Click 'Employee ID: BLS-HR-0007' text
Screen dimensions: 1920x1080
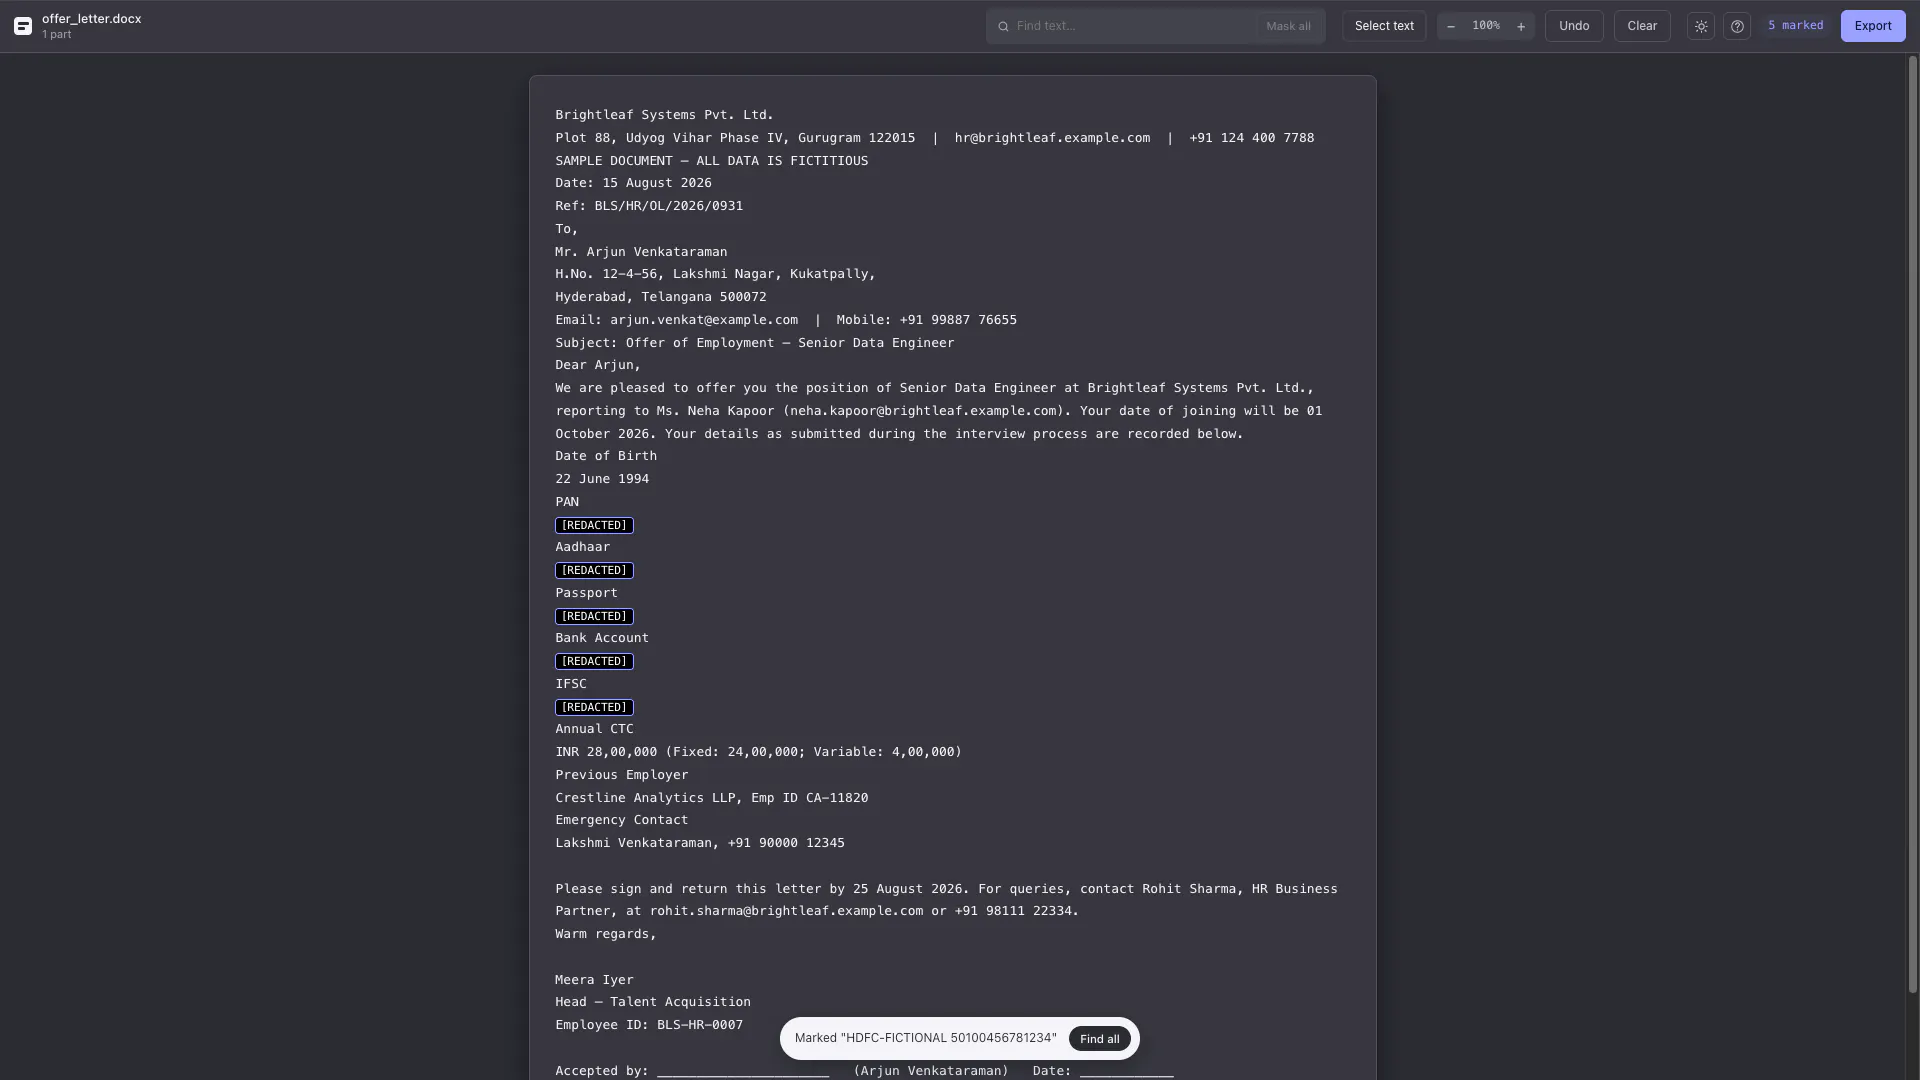649,1025
